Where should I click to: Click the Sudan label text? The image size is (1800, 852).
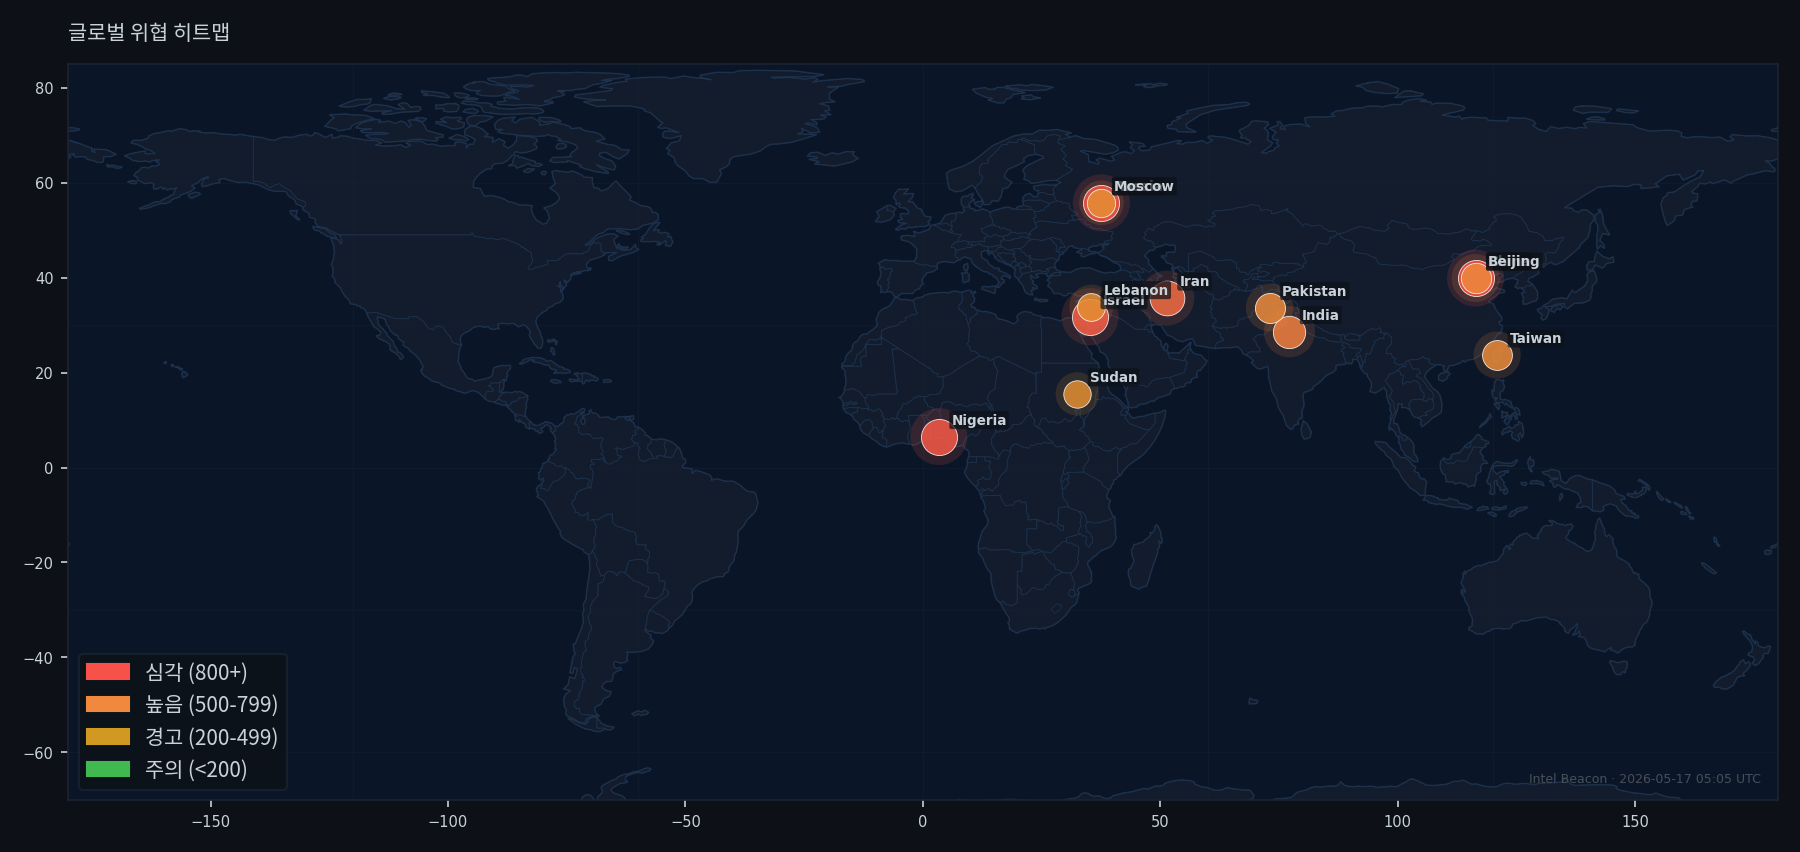1114,377
